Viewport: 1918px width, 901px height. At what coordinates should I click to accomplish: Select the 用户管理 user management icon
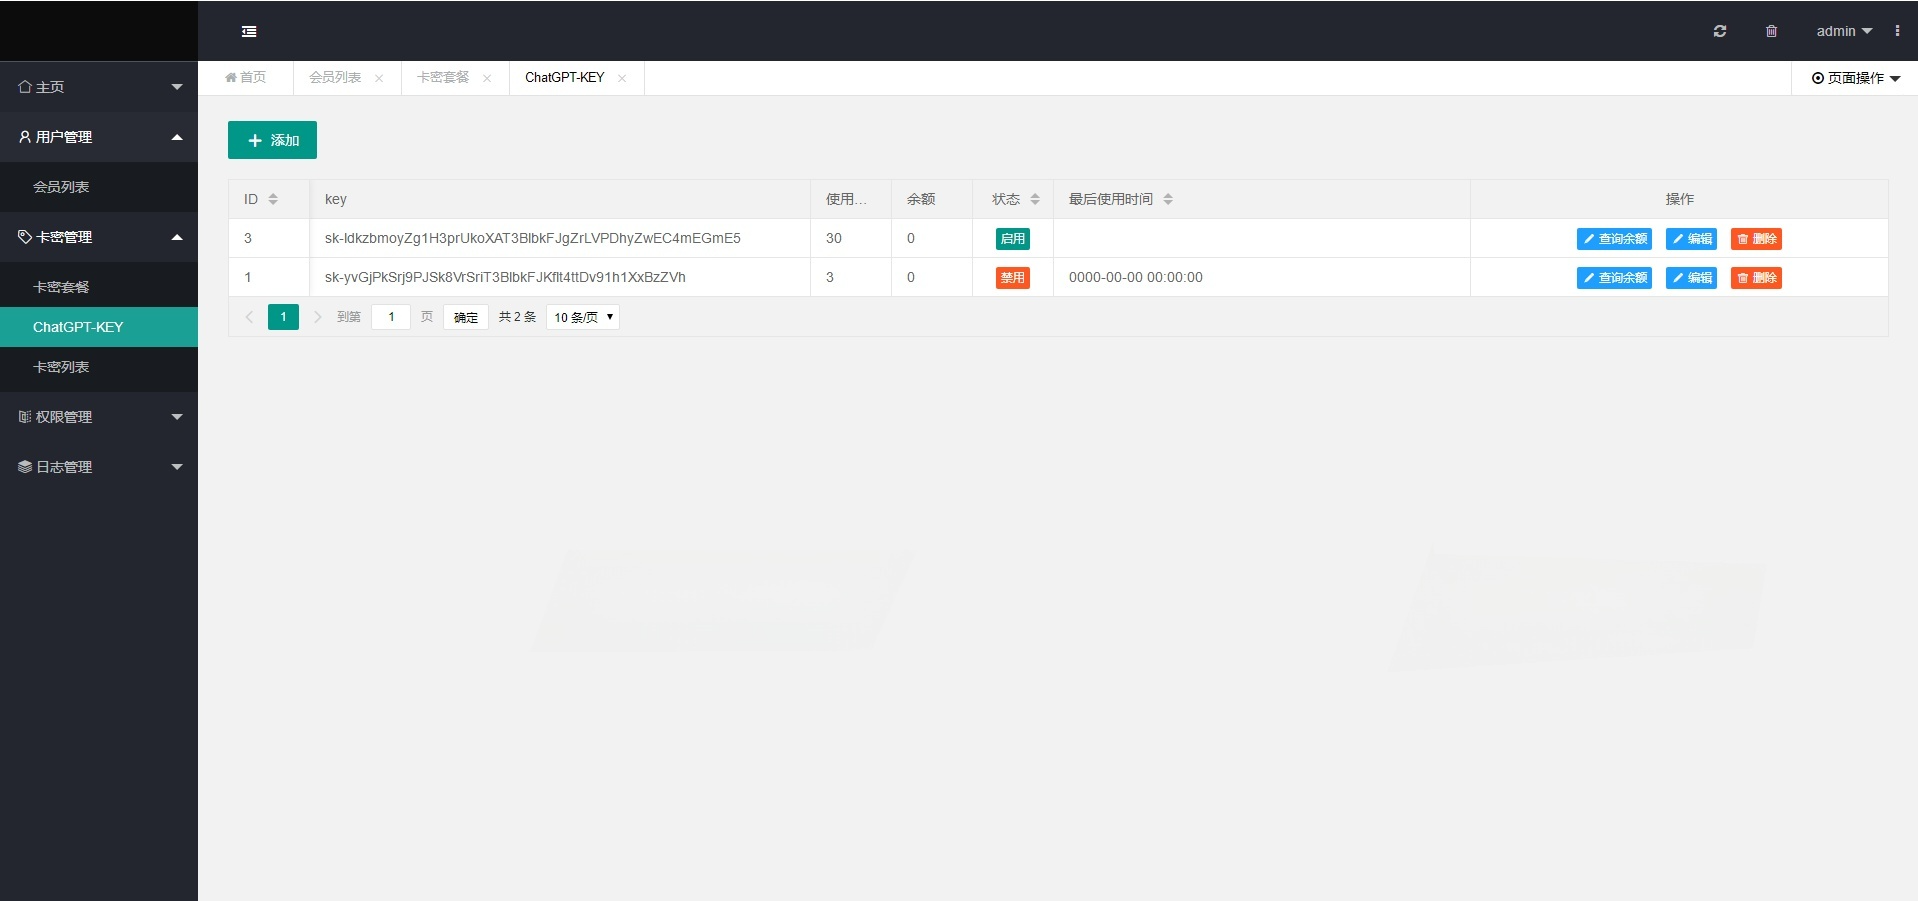click(22, 136)
